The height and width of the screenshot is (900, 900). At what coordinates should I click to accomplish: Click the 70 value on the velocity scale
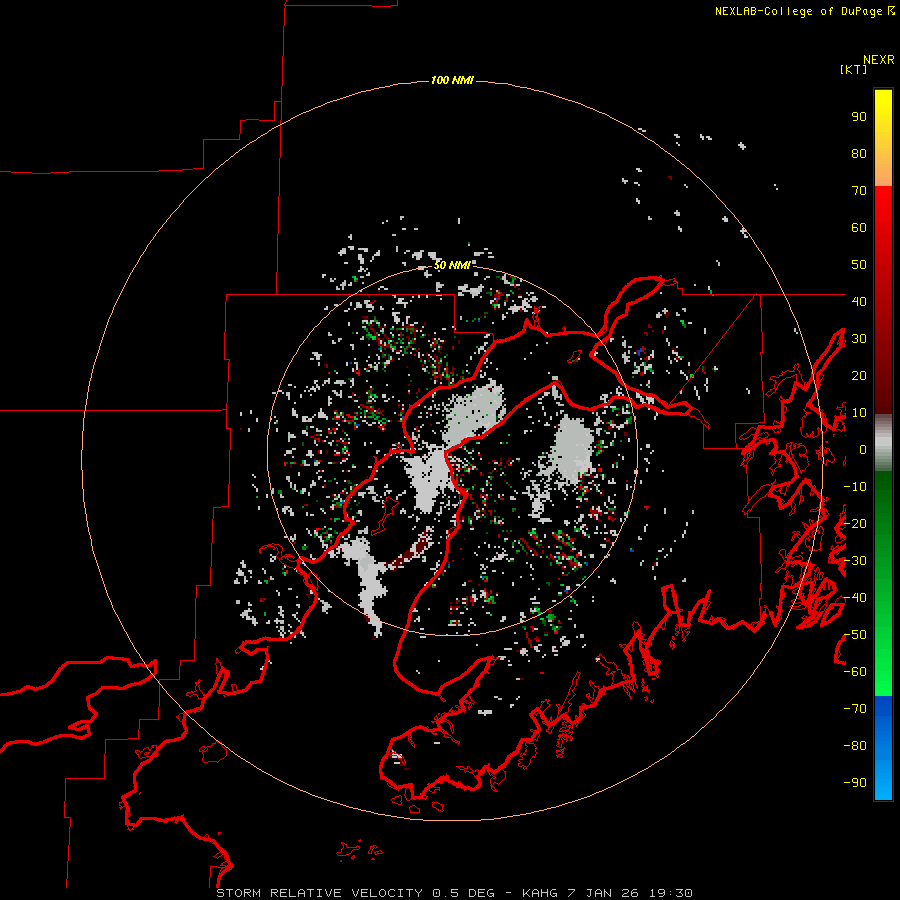coord(859,191)
